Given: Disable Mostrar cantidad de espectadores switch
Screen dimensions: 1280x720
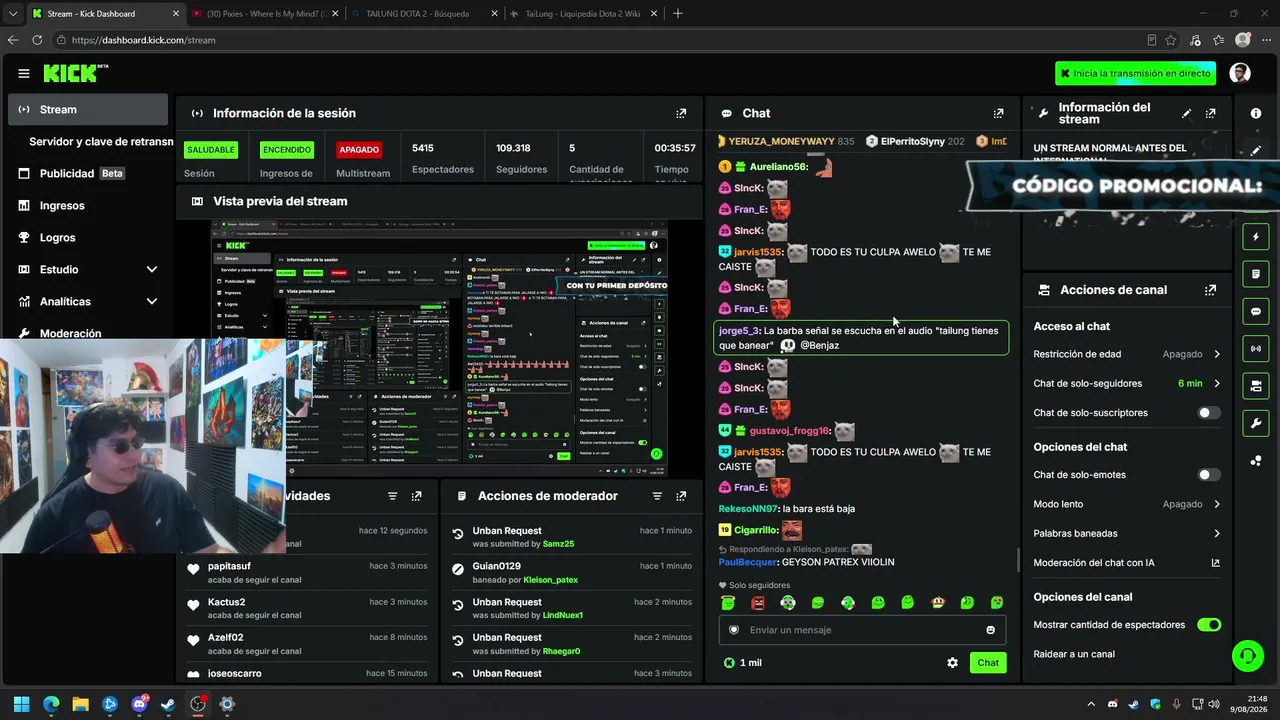Looking at the screenshot, I should pos(1209,625).
